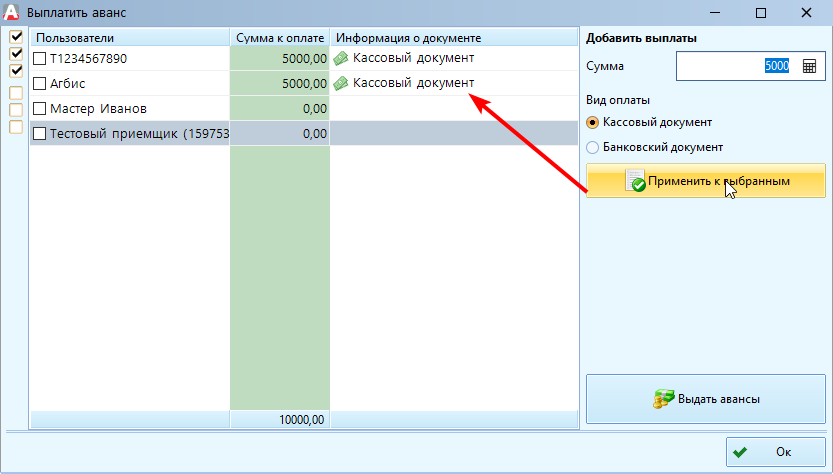The width and height of the screenshot is (833, 474).
Task: Choose Банковский документ as payment type
Action: pos(593,147)
